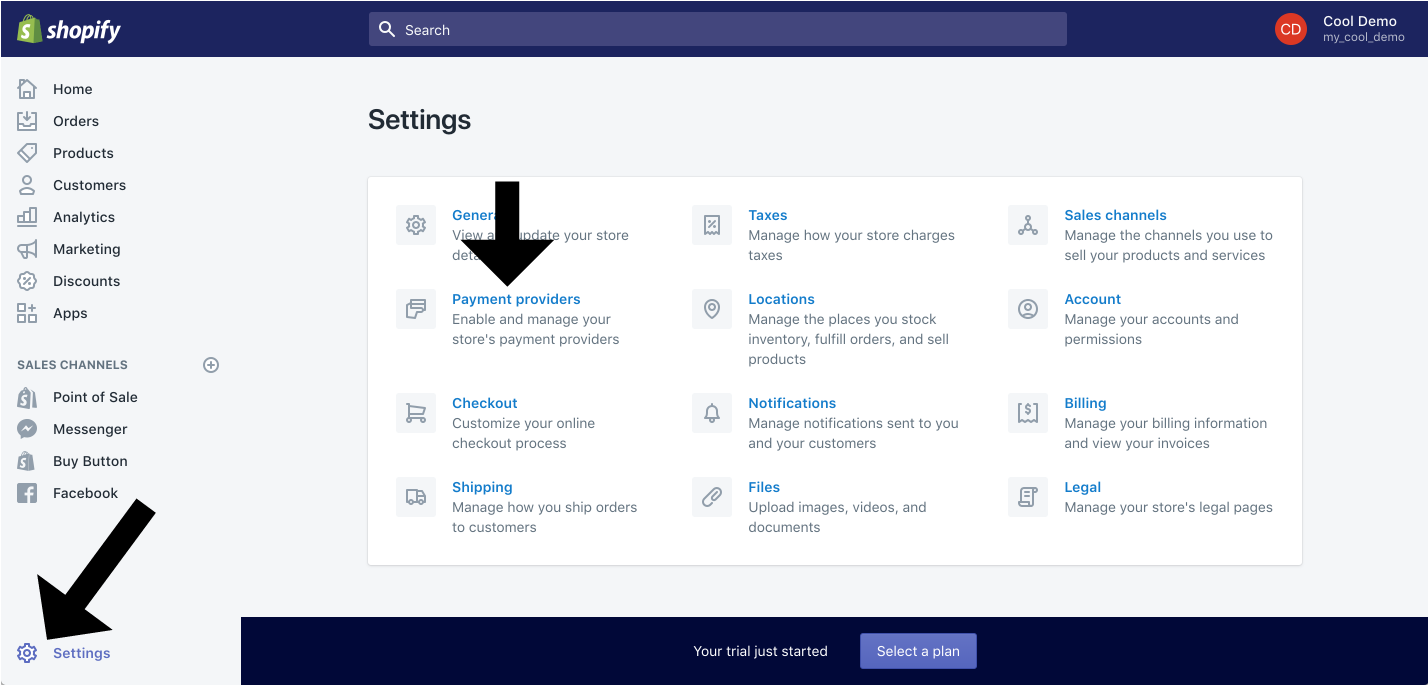Image resolution: width=1428 pixels, height=685 pixels.
Task: Click the Select a plan button
Action: point(918,651)
